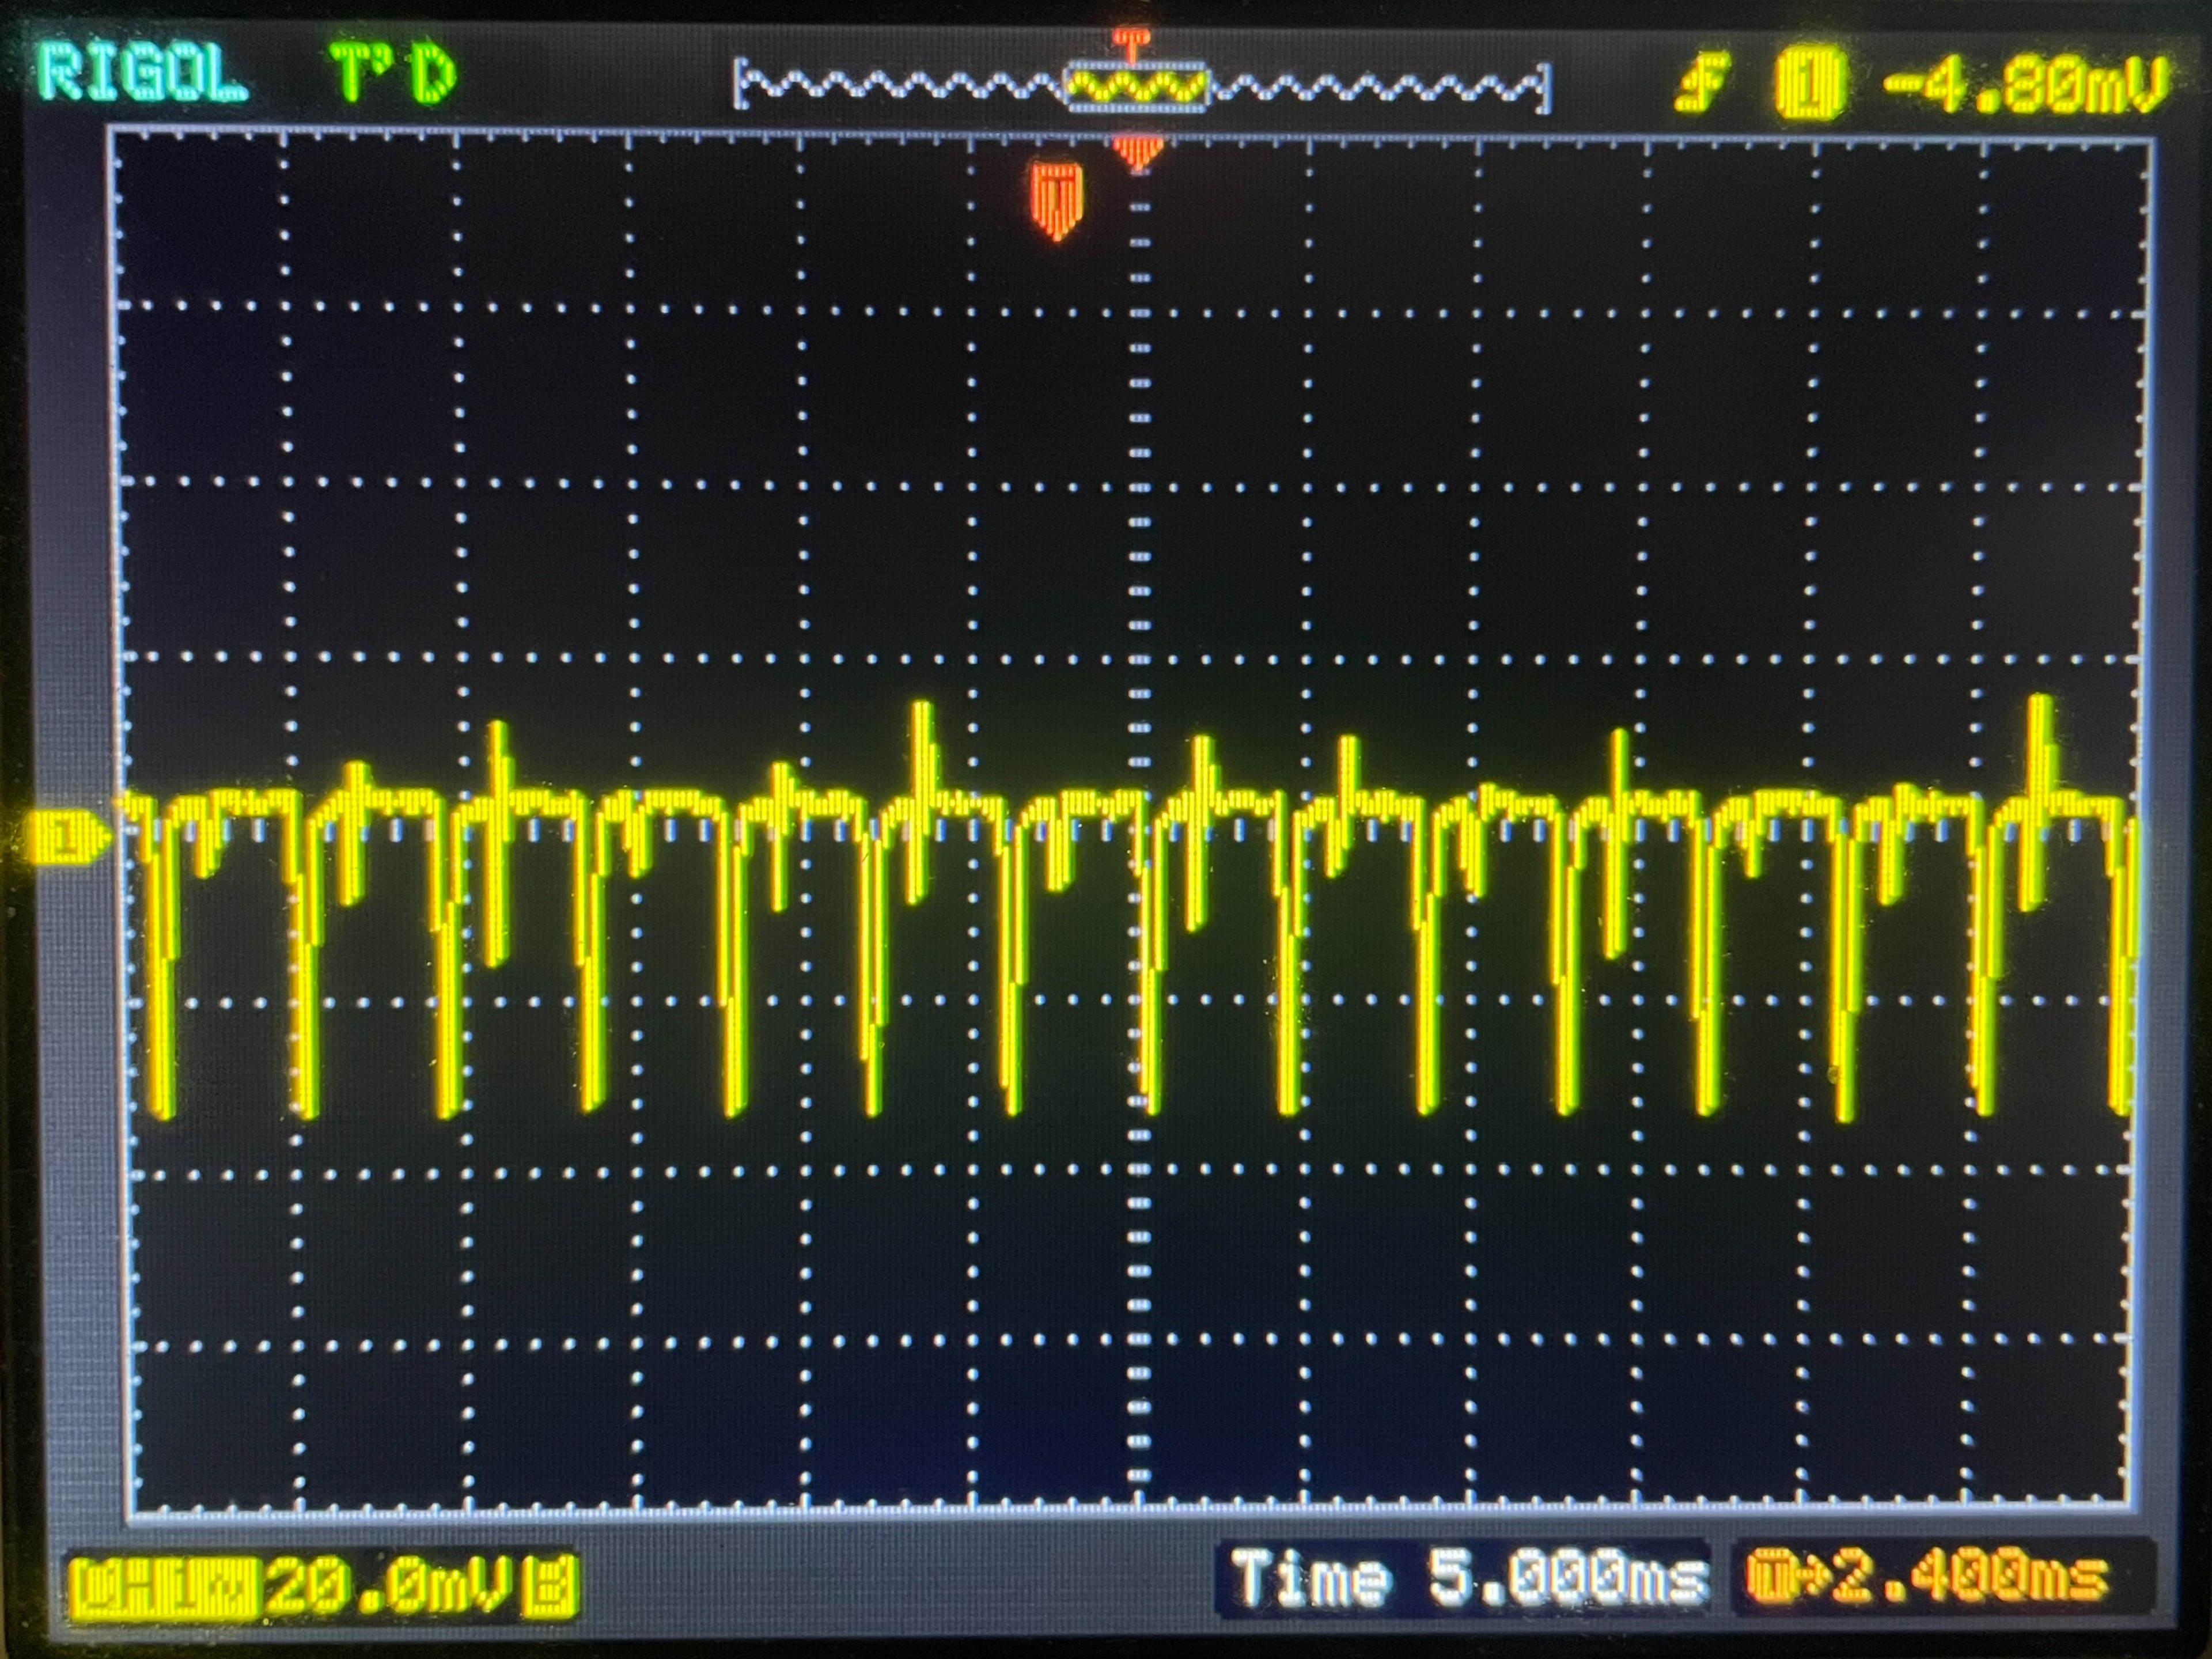Click the small orange T above memory bar
This screenshot has height=1659, width=2212.
tap(1131, 41)
